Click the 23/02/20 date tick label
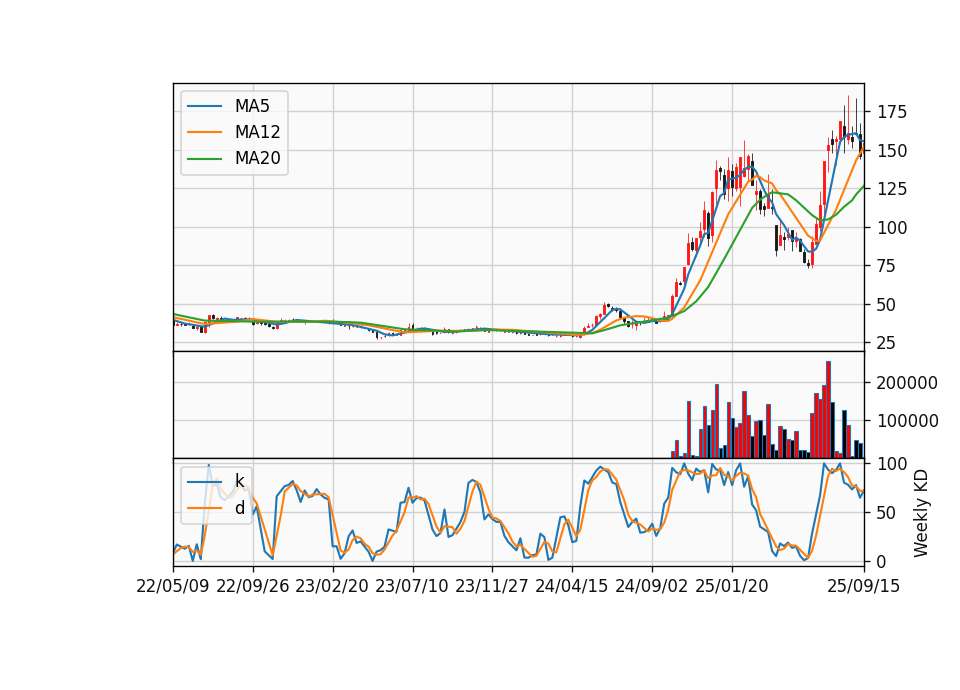Viewport: 960px width, 690px height. pos(332,586)
